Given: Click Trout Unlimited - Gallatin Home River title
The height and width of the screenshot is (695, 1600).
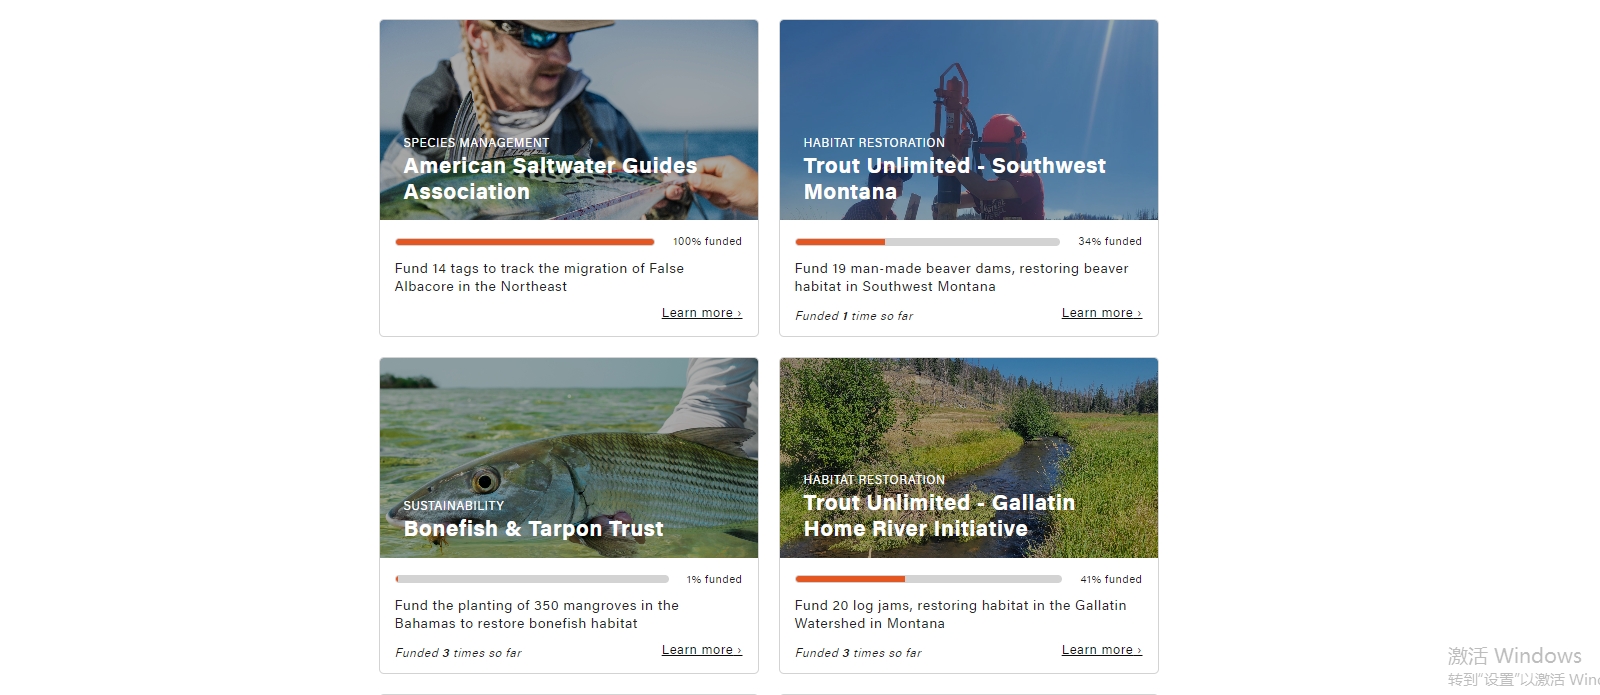Looking at the screenshot, I should click(938, 516).
